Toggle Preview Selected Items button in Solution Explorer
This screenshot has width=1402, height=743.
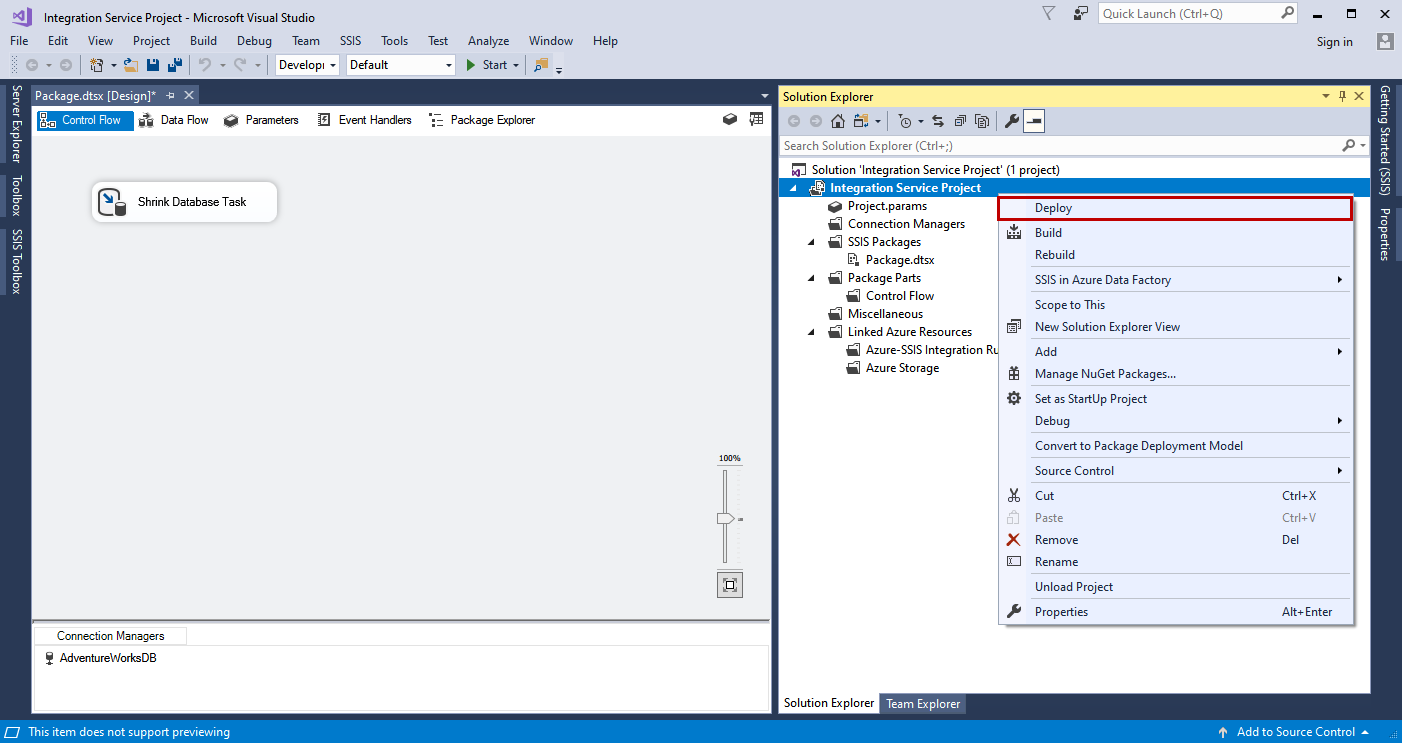click(x=1034, y=121)
